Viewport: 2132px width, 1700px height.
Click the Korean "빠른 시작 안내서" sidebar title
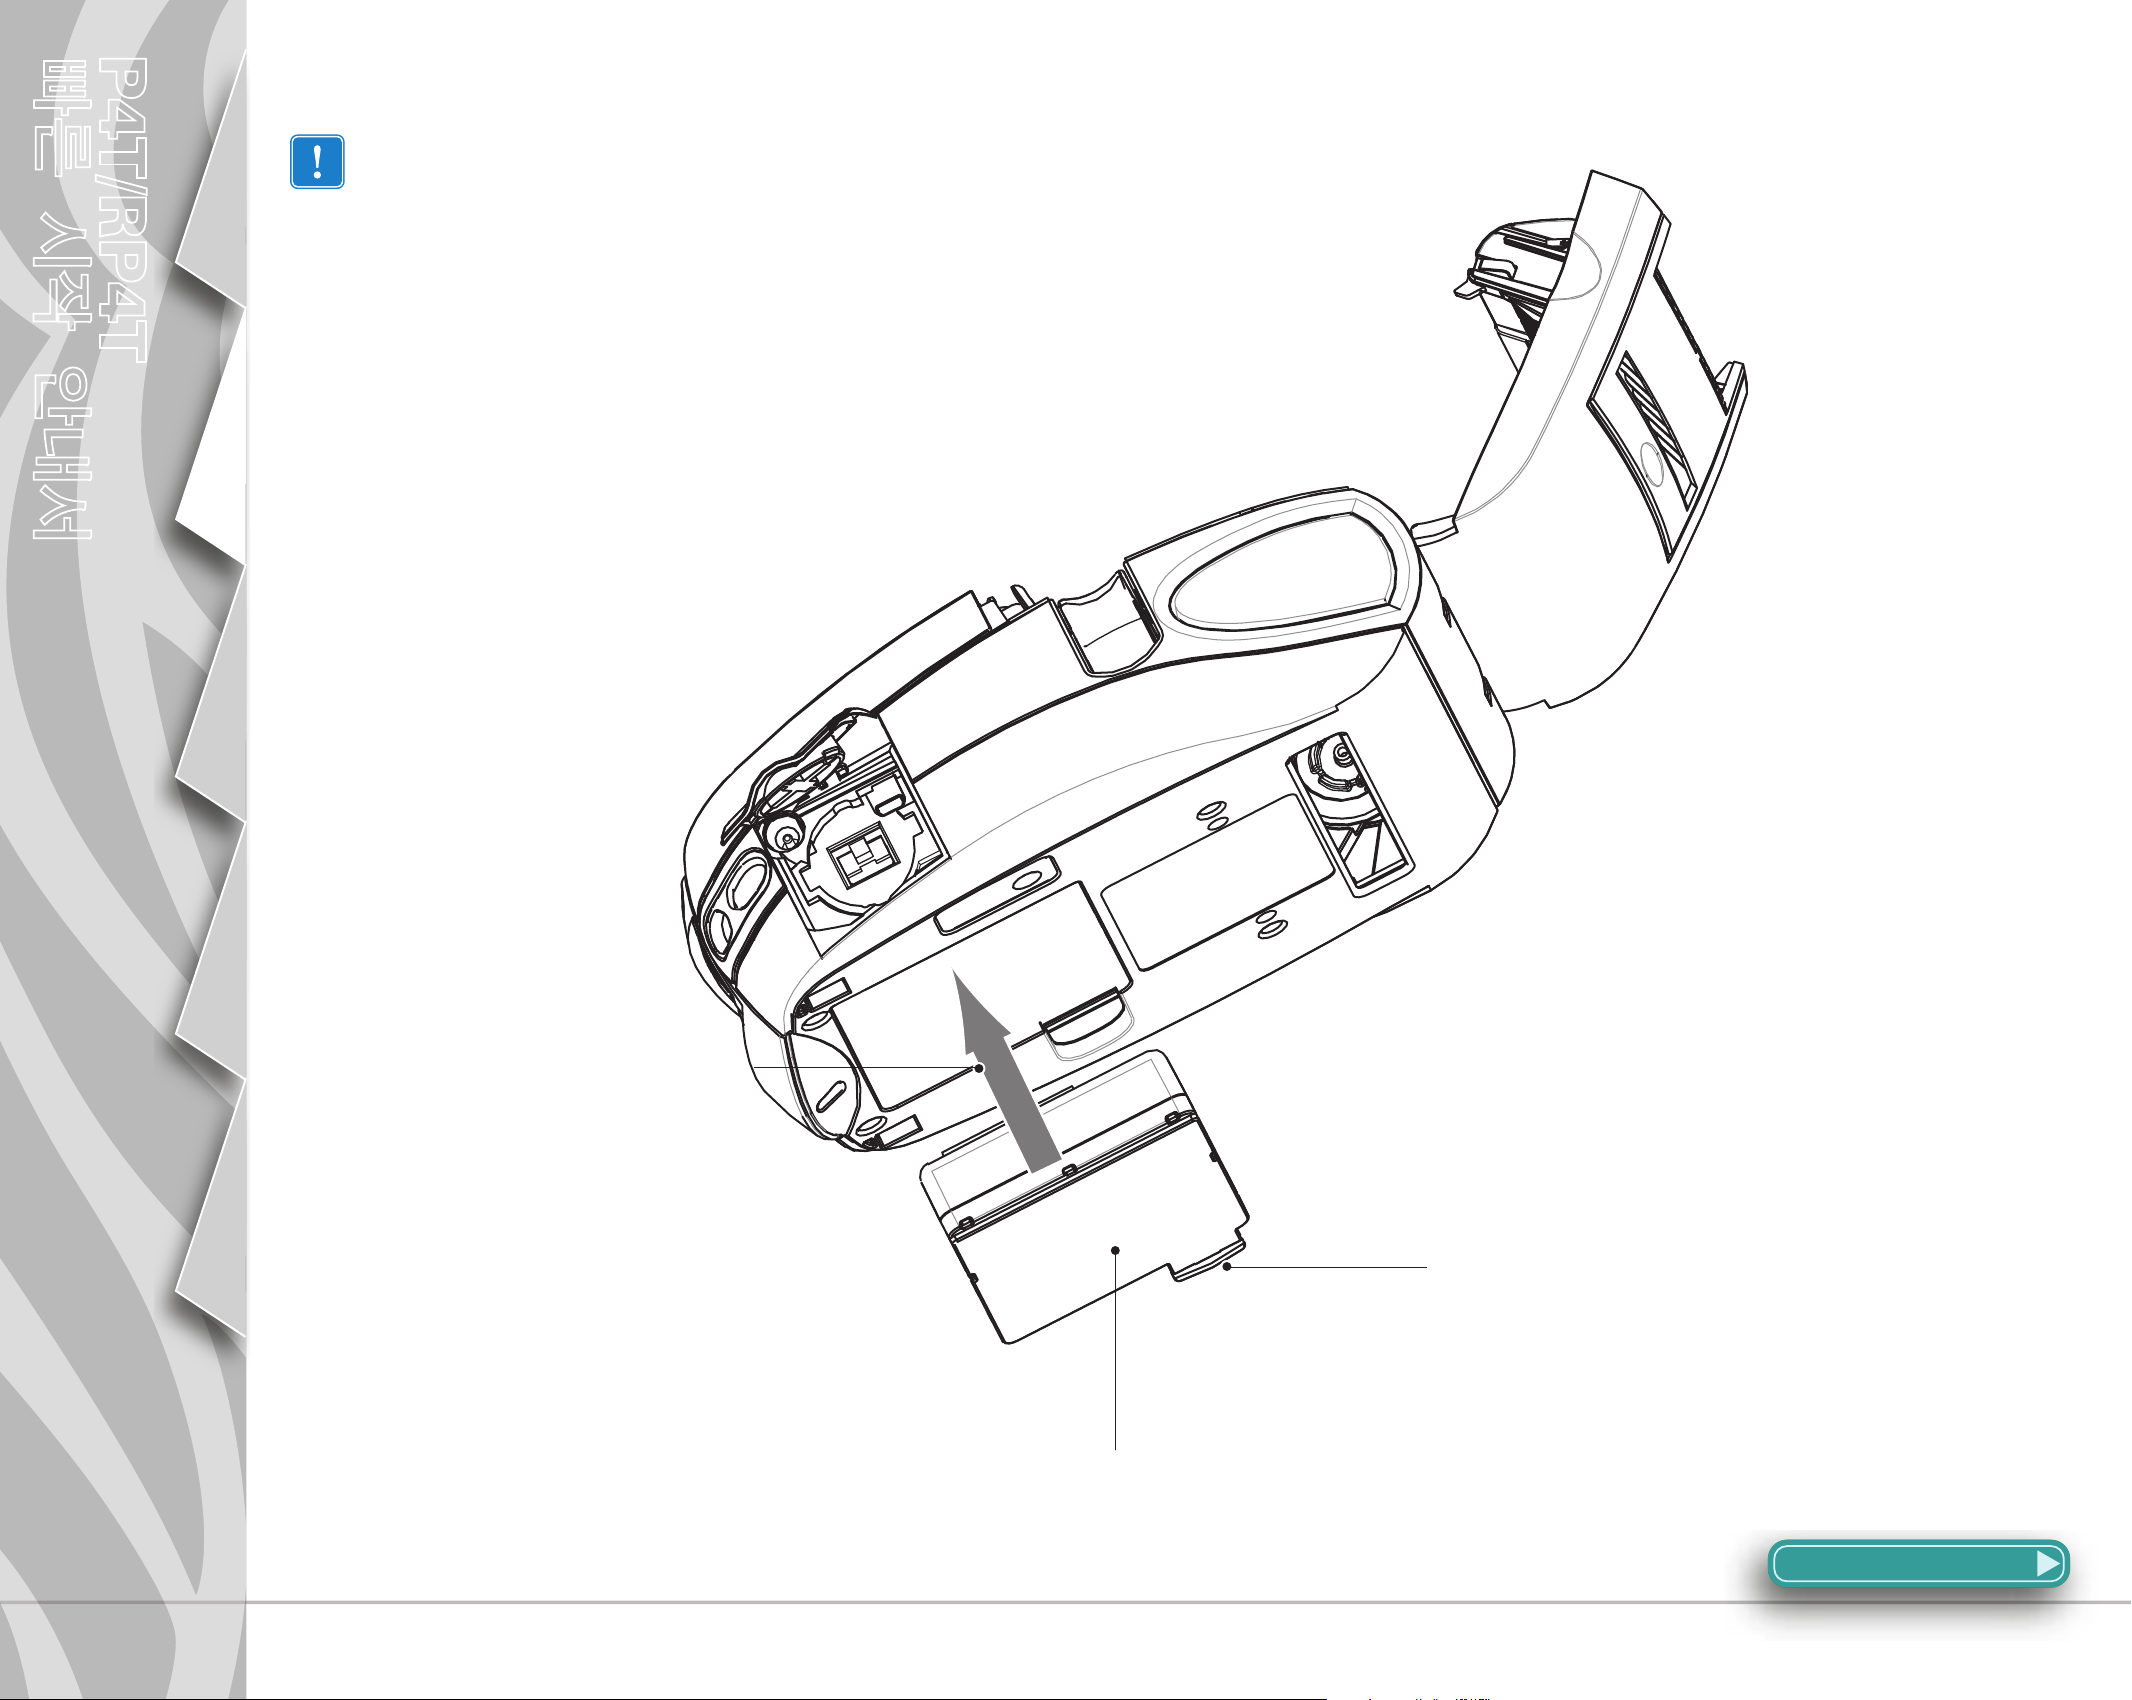tap(63, 299)
